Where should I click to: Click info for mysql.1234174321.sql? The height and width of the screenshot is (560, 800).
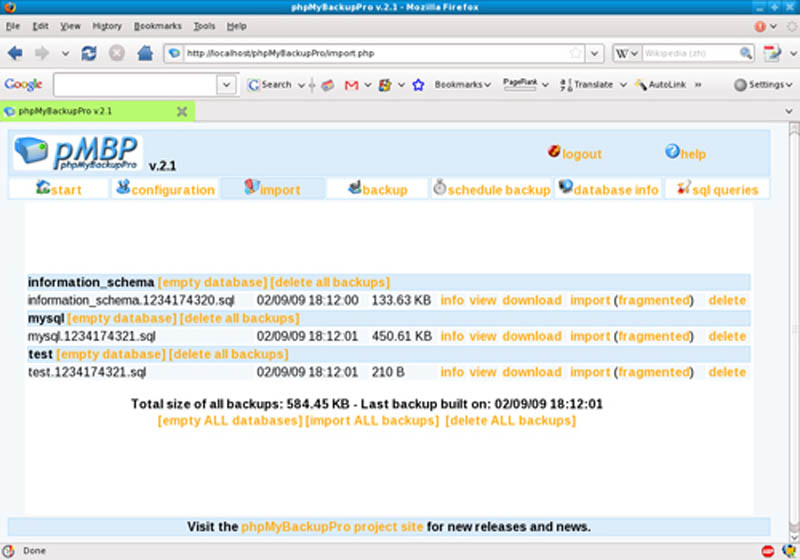tap(453, 336)
